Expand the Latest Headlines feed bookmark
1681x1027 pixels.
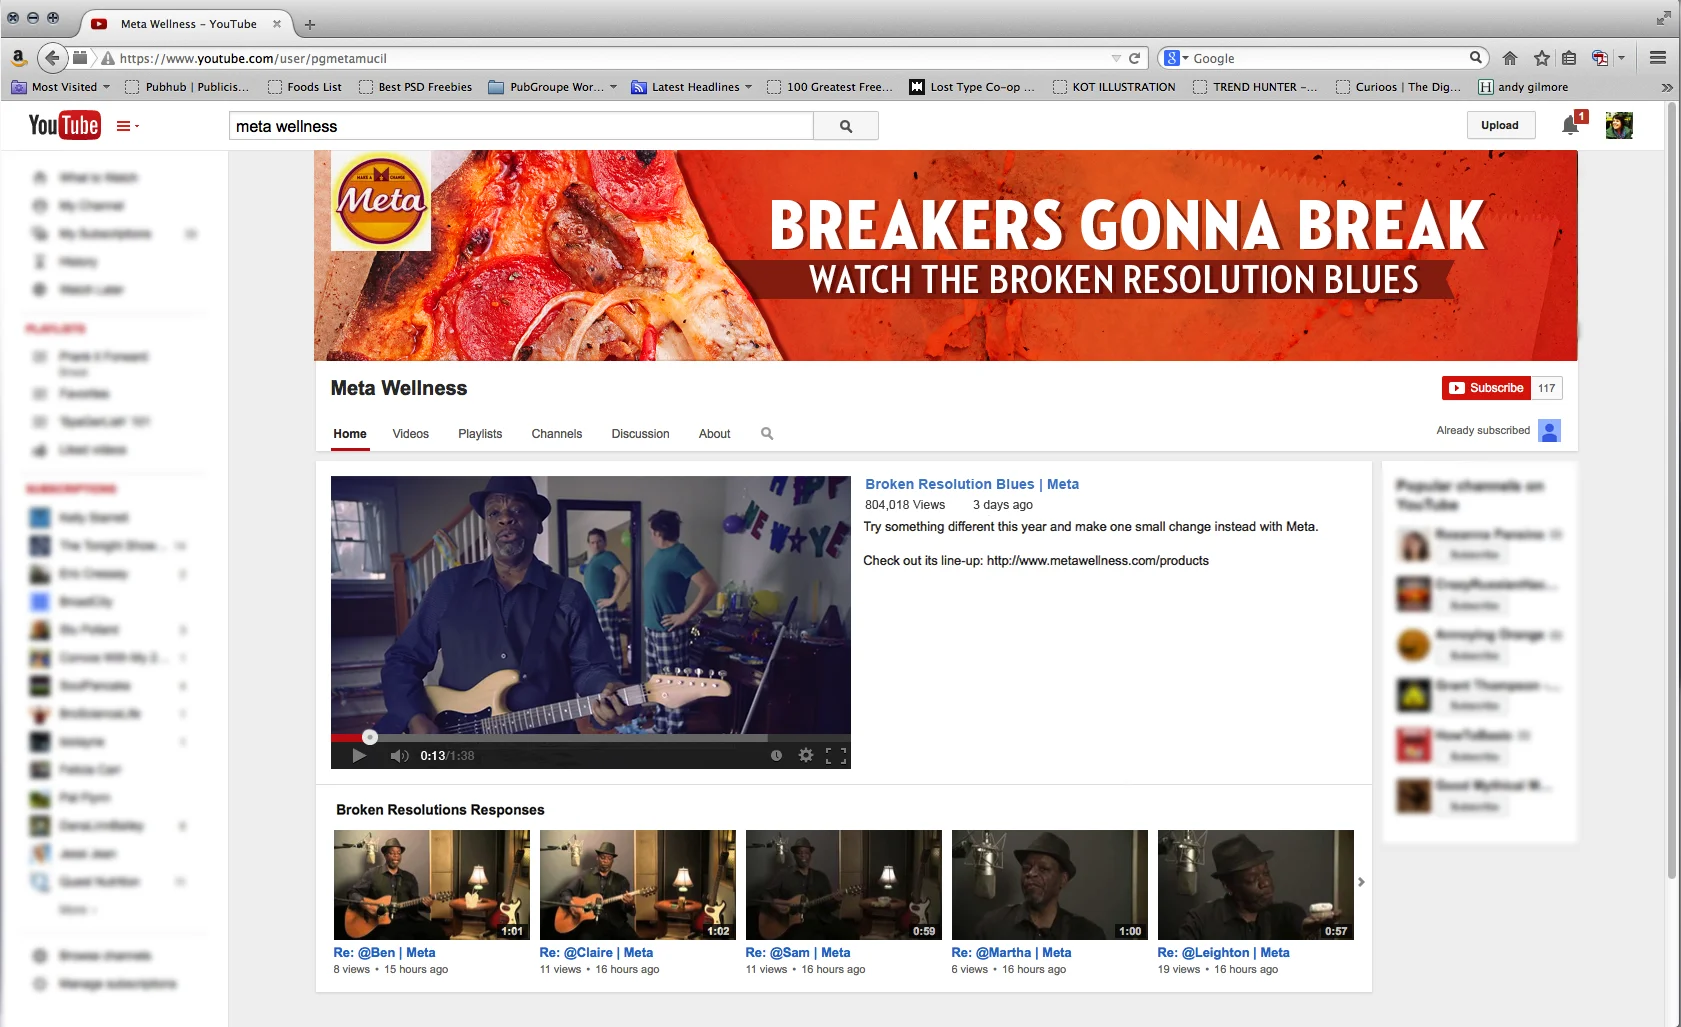[691, 87]
